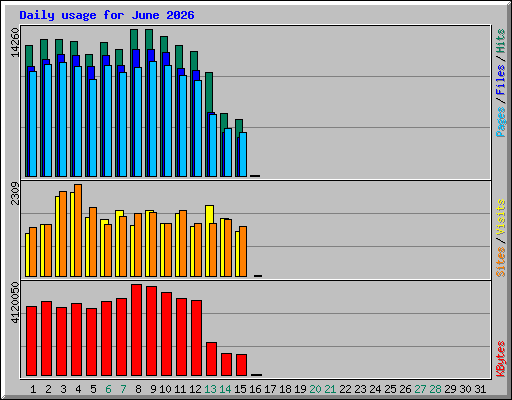Click green weekend day label 28
Viewport: 512px width, 400px height.
[435, 389]
